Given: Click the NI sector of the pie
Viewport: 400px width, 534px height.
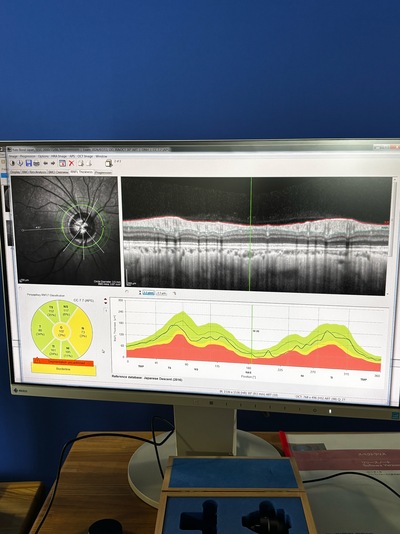Looking at the screenshot, I should [68, 349].
